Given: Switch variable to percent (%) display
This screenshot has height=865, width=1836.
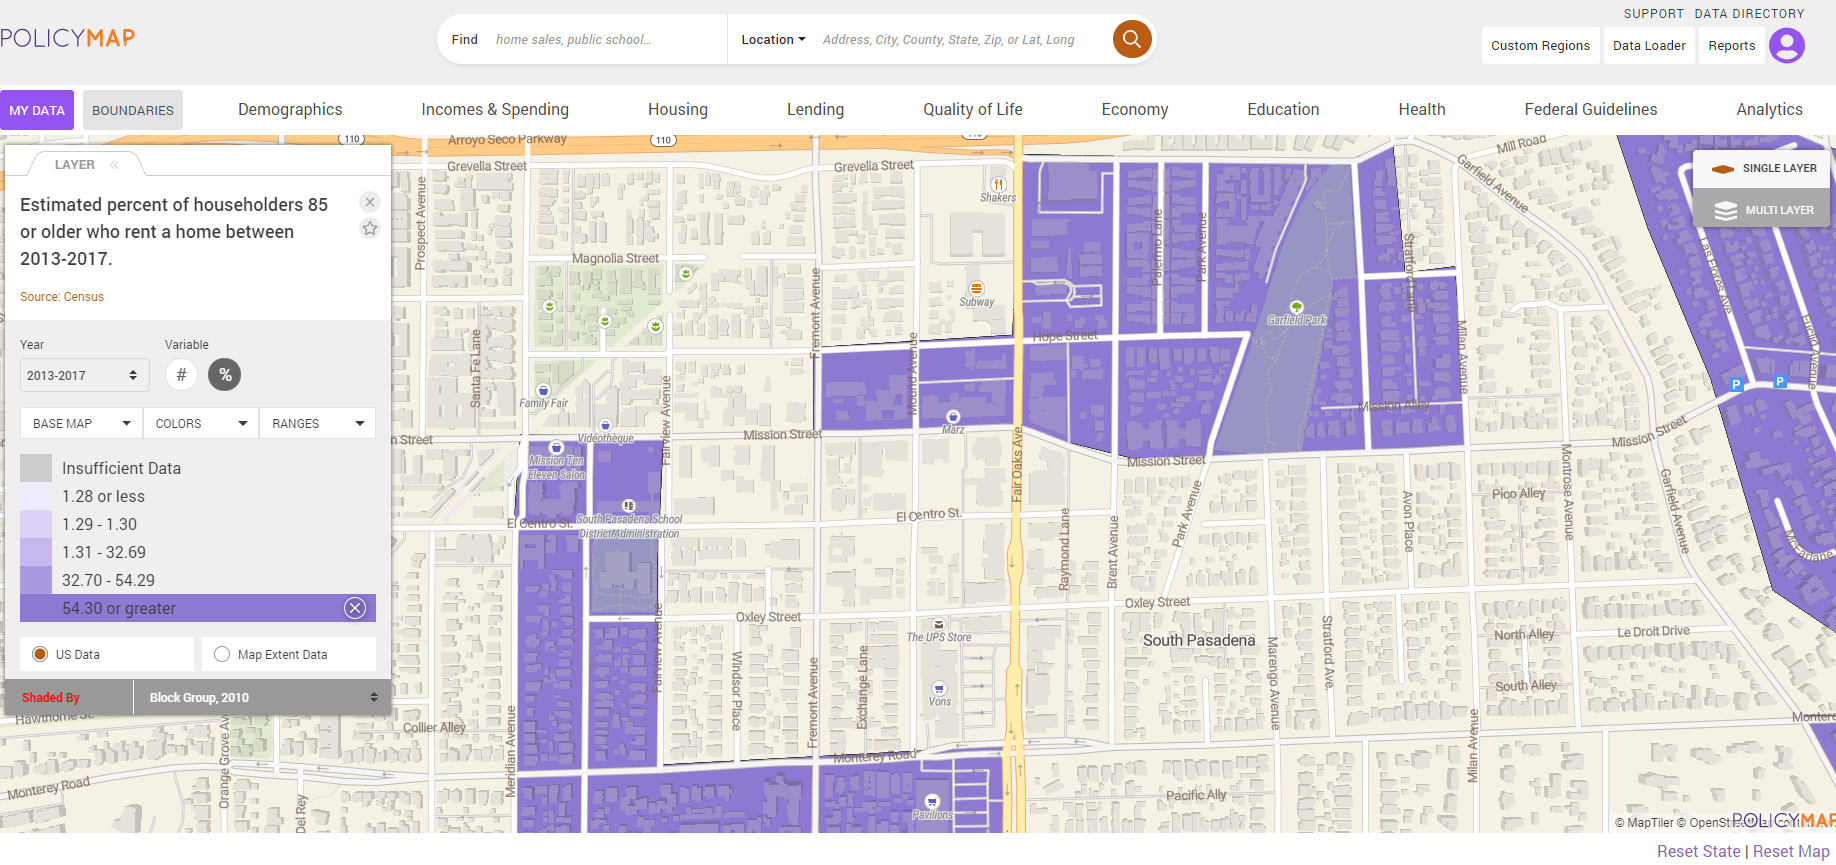Looking at the screenshot, I should [225, 375].
